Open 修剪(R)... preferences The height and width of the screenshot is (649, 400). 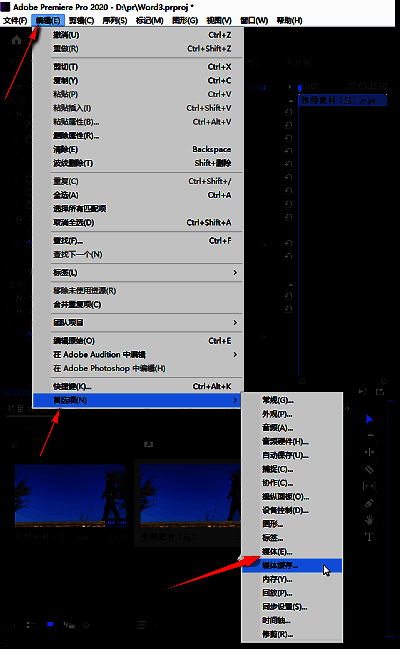tap(292, 634)
